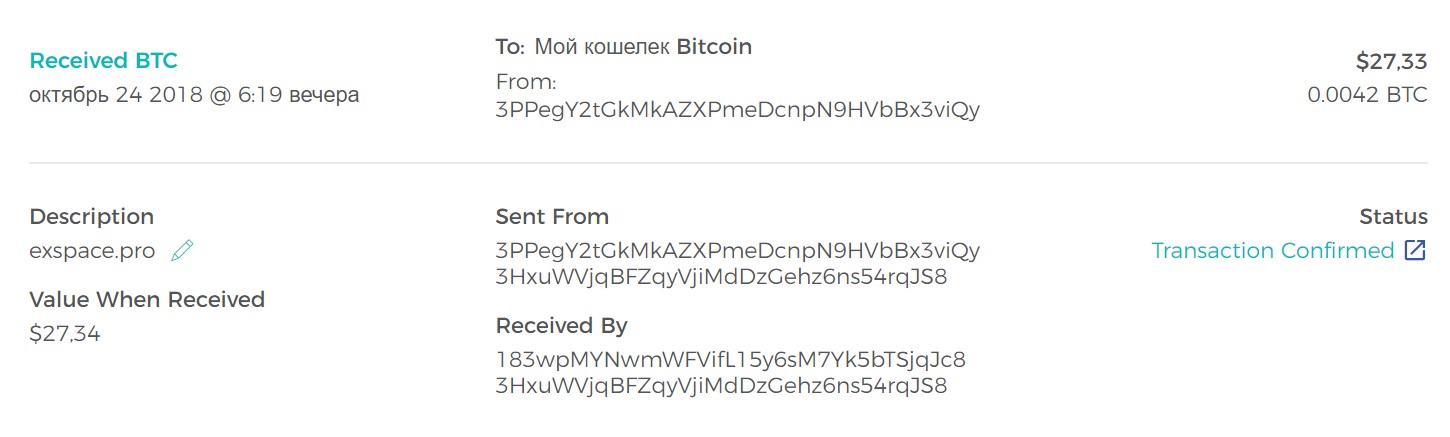Viewport: 1450px width, 437px height.
Task: Click the exspace.pro description text
Action: pos(92,251)
